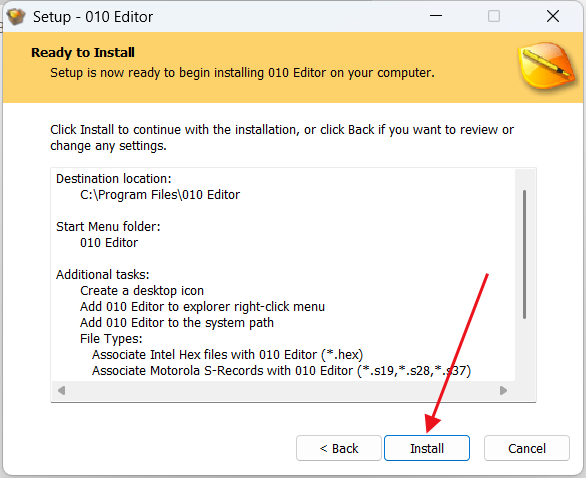Screen dimensions: 586x478
Task: Click the 'Create a desktop icon' line
Action: [142, 291]
